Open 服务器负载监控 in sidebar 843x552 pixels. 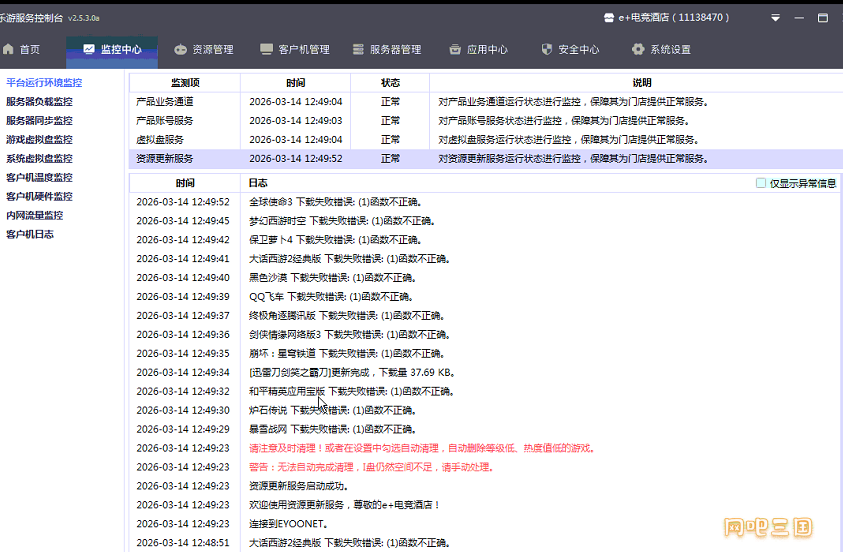(39, 102)
